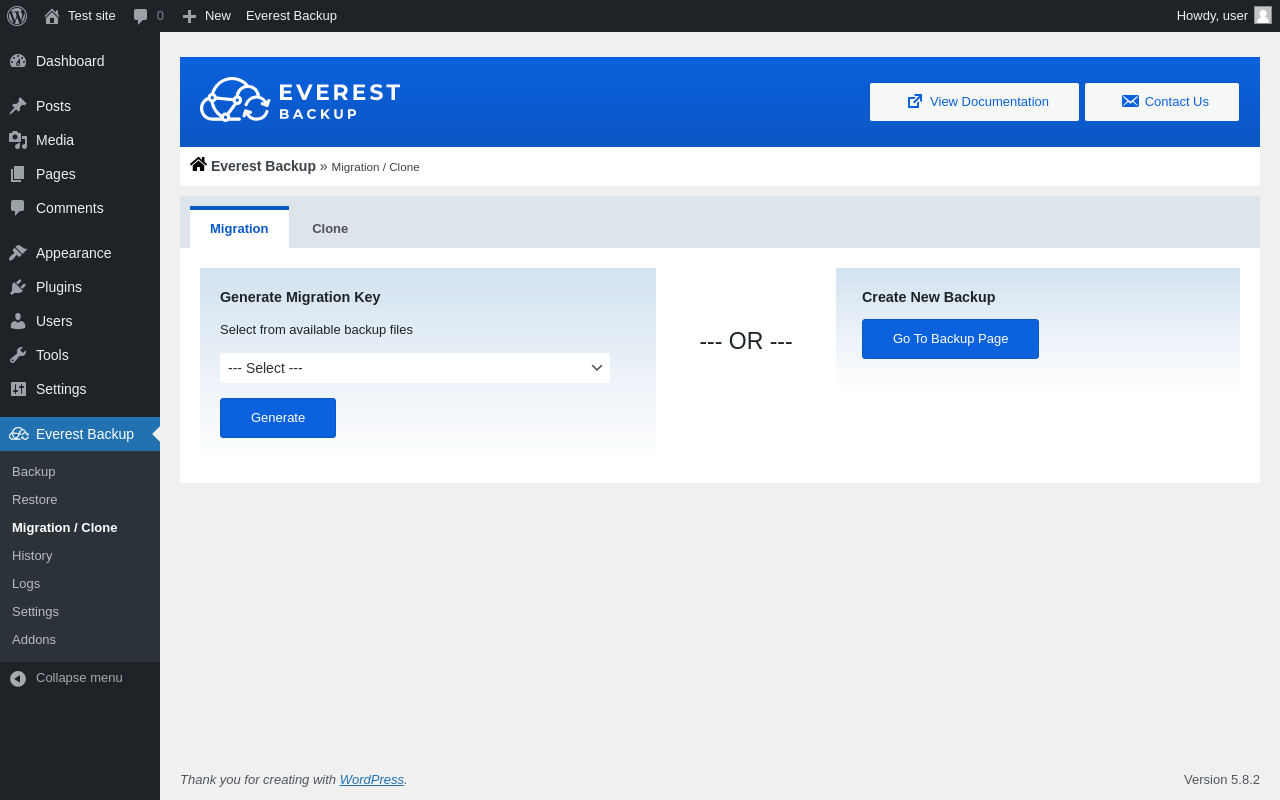Click the envelope icon in Contact Us
The height and width of the screenshot is (800, 1280).
[x=1130, y=101]
